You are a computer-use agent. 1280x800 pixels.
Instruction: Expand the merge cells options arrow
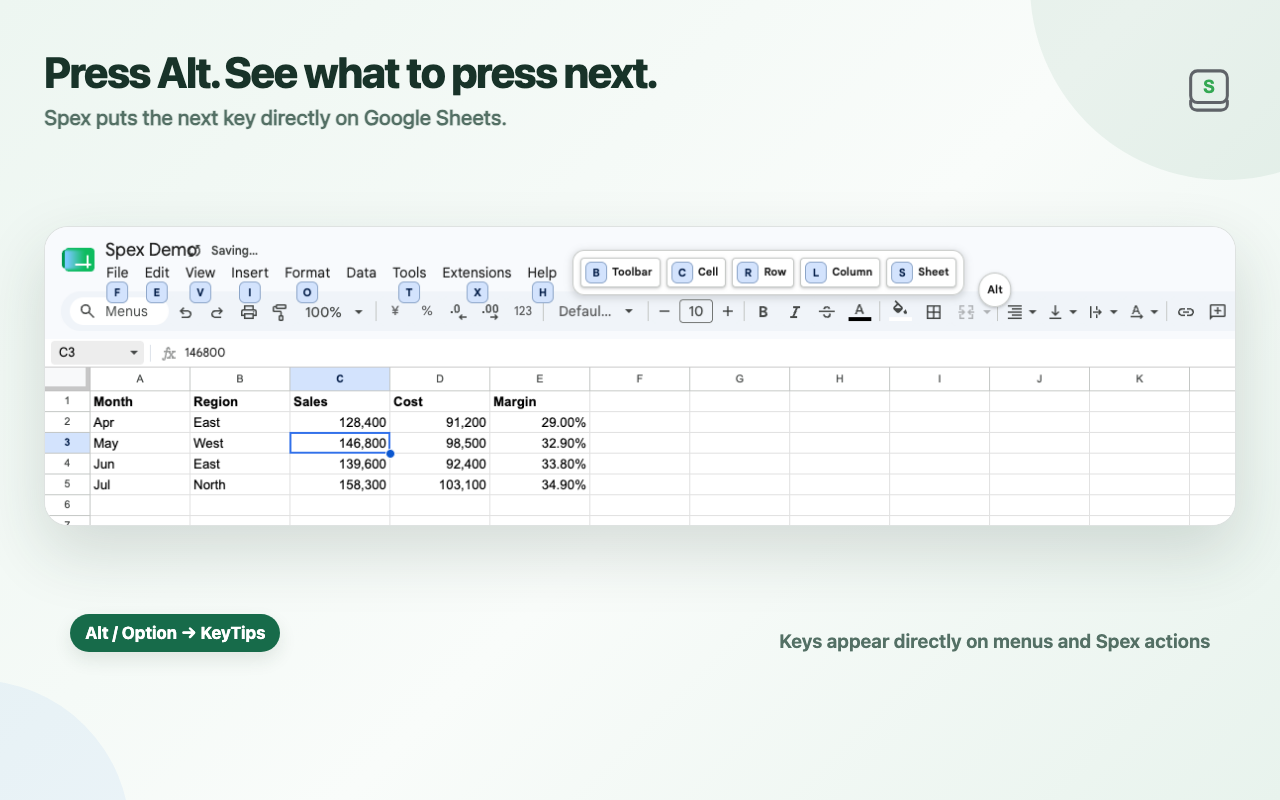(x=987, y=312)
